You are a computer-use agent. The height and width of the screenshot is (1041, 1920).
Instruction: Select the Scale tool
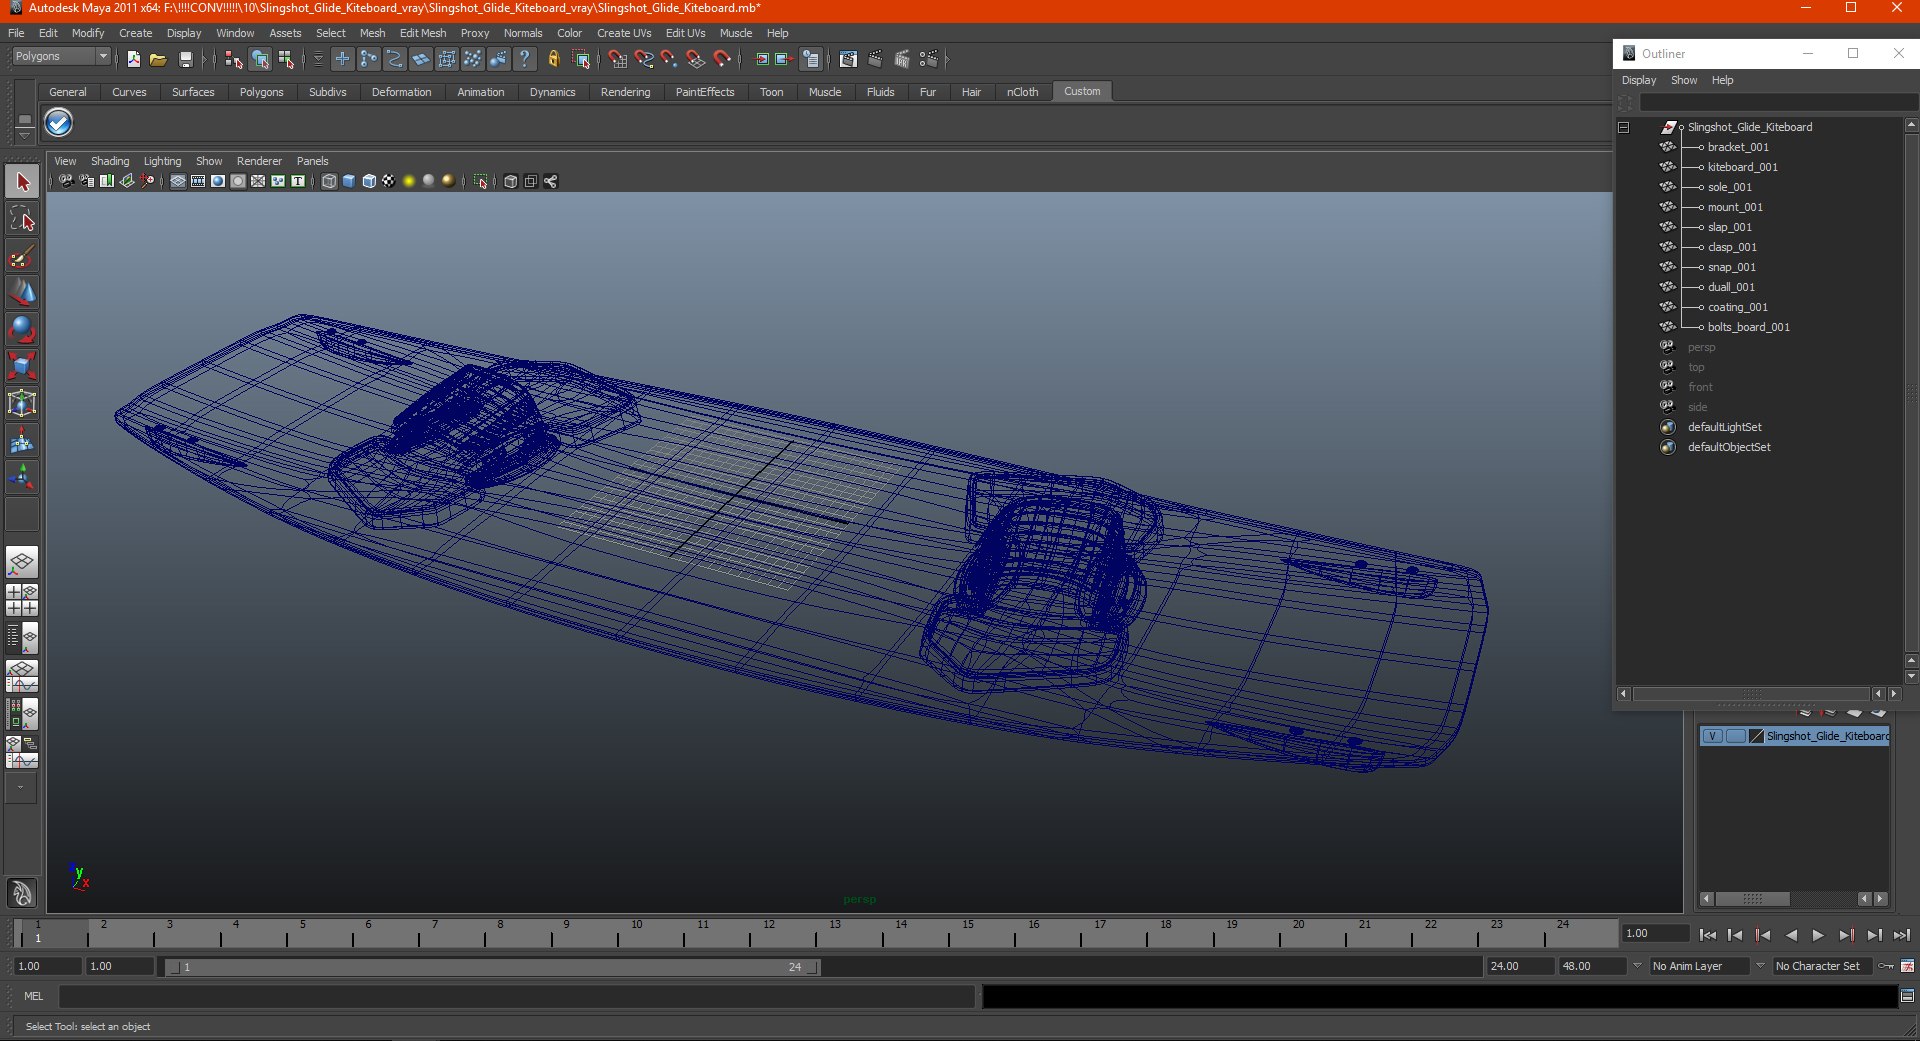[22, 366]
